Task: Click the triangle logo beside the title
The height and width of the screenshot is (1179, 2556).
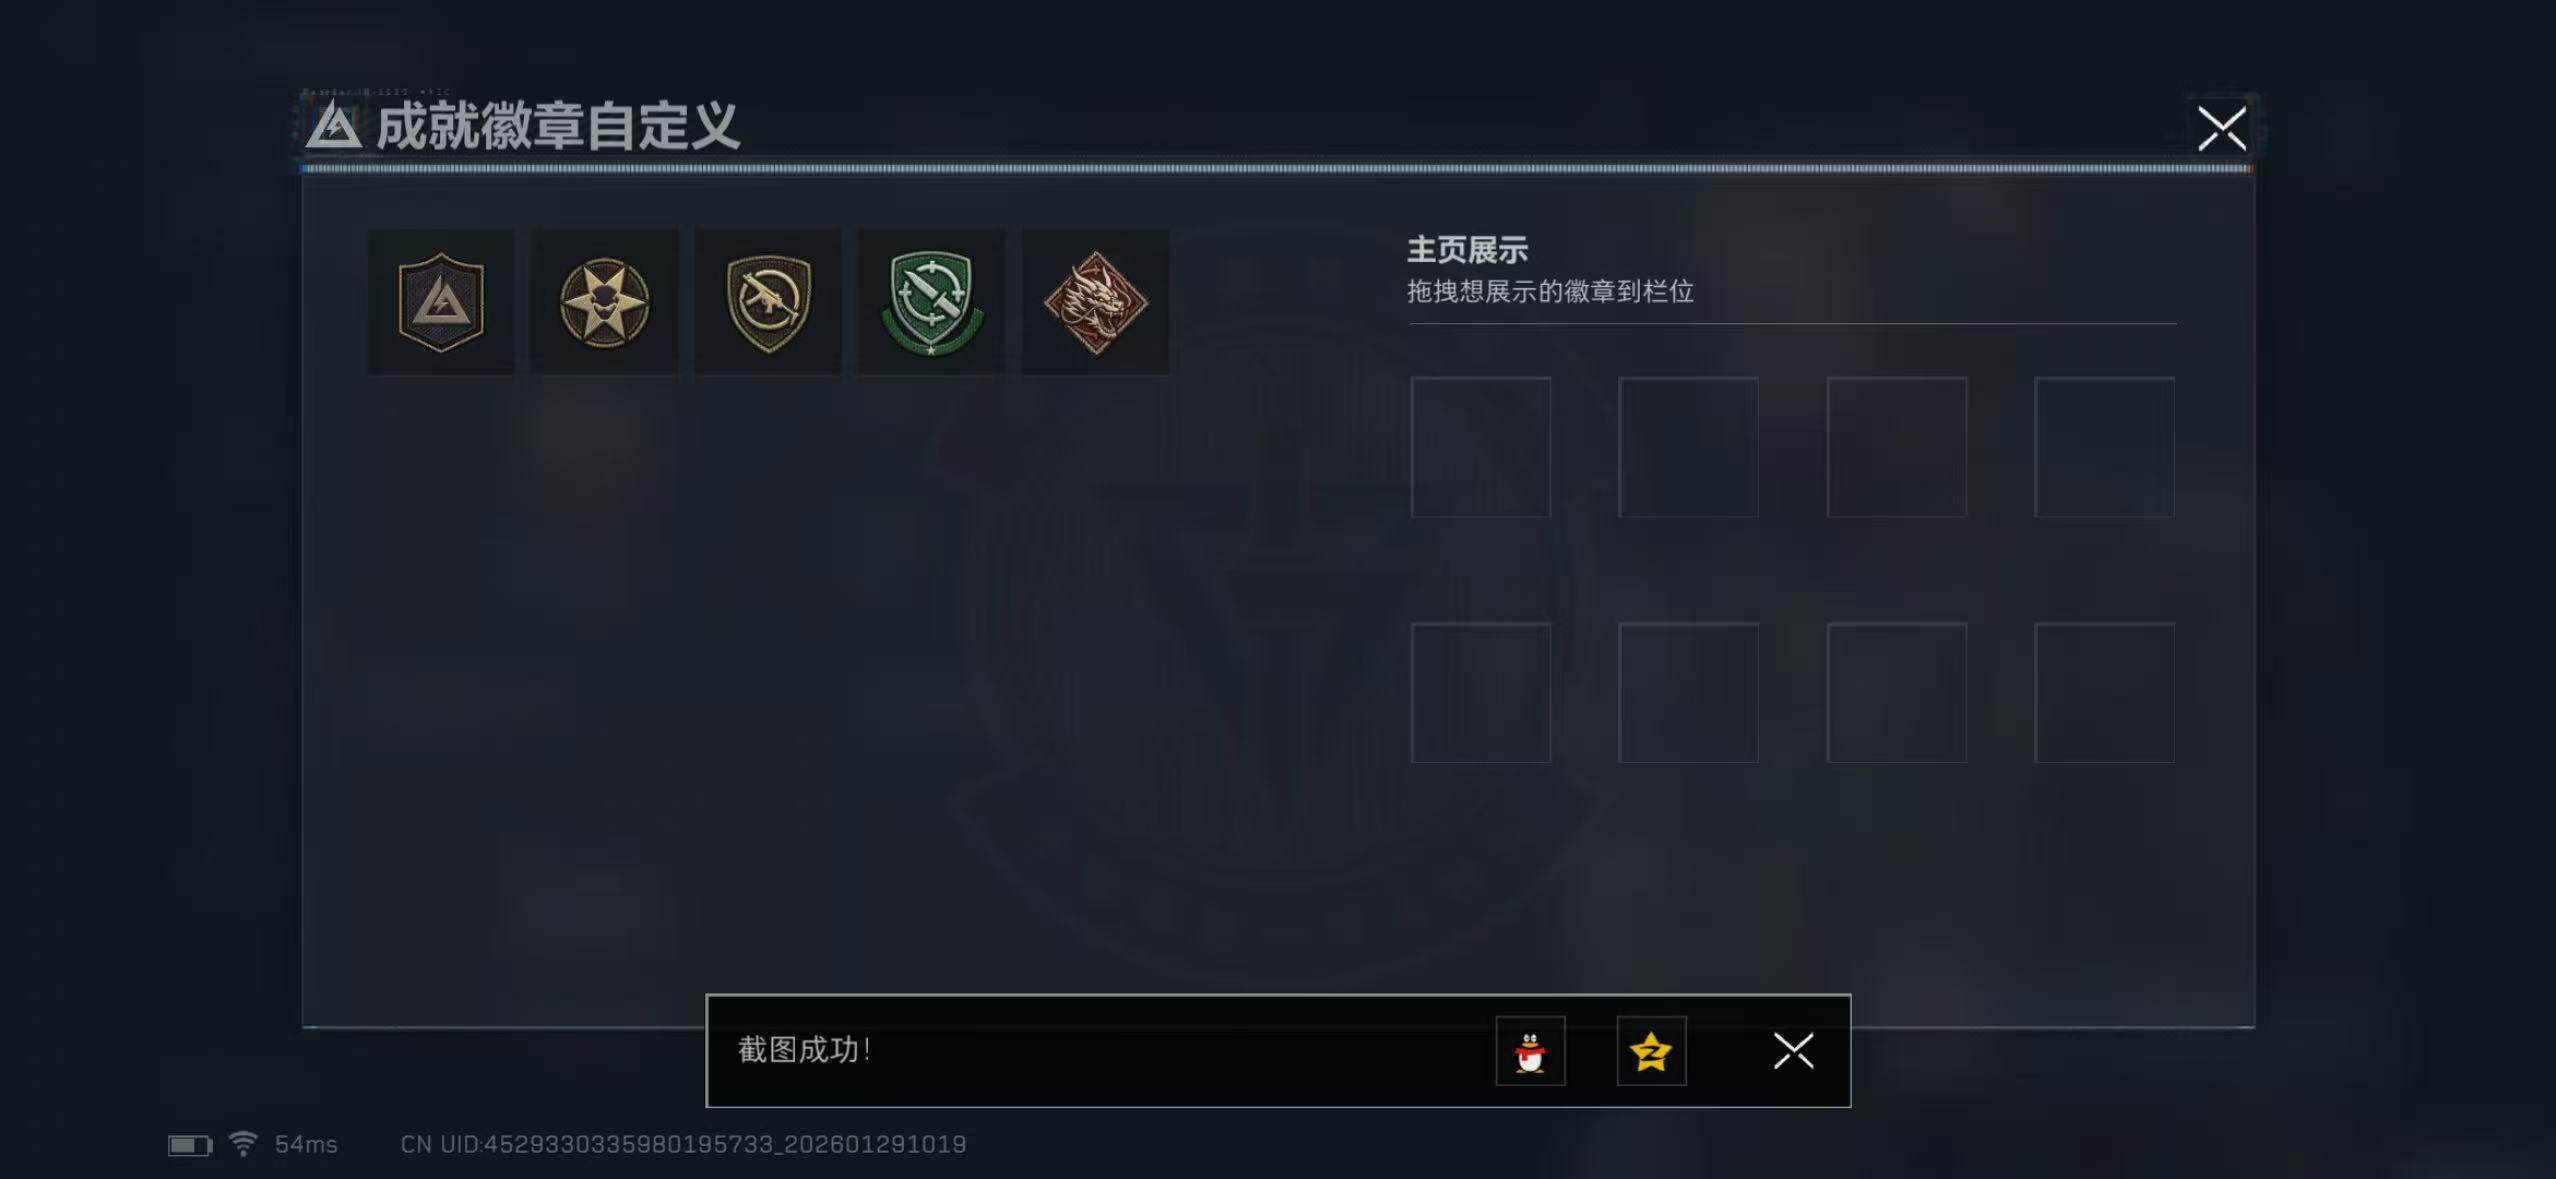Action: pos(333,127)
